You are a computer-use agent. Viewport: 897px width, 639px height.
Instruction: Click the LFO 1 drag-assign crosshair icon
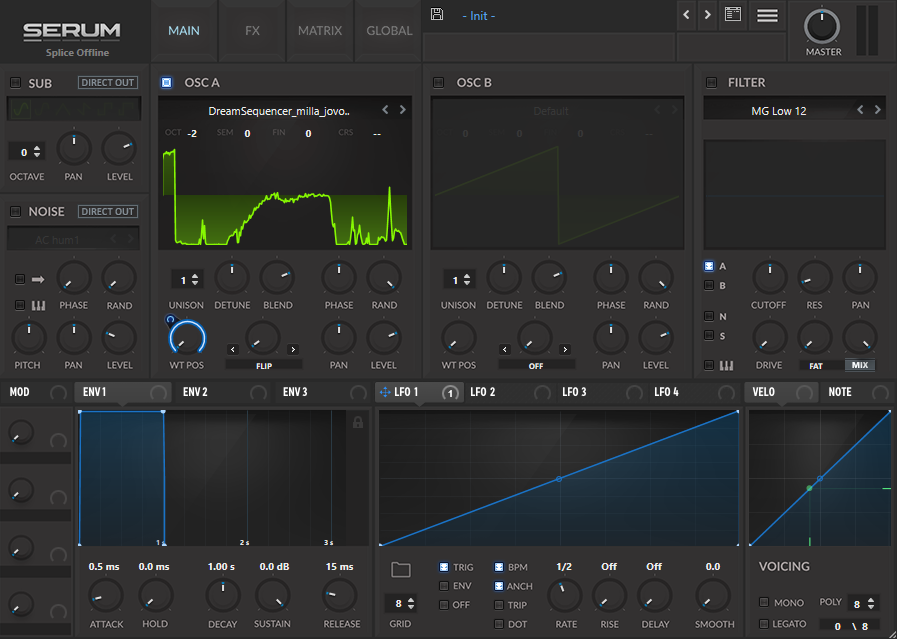(x=385, y=392)
